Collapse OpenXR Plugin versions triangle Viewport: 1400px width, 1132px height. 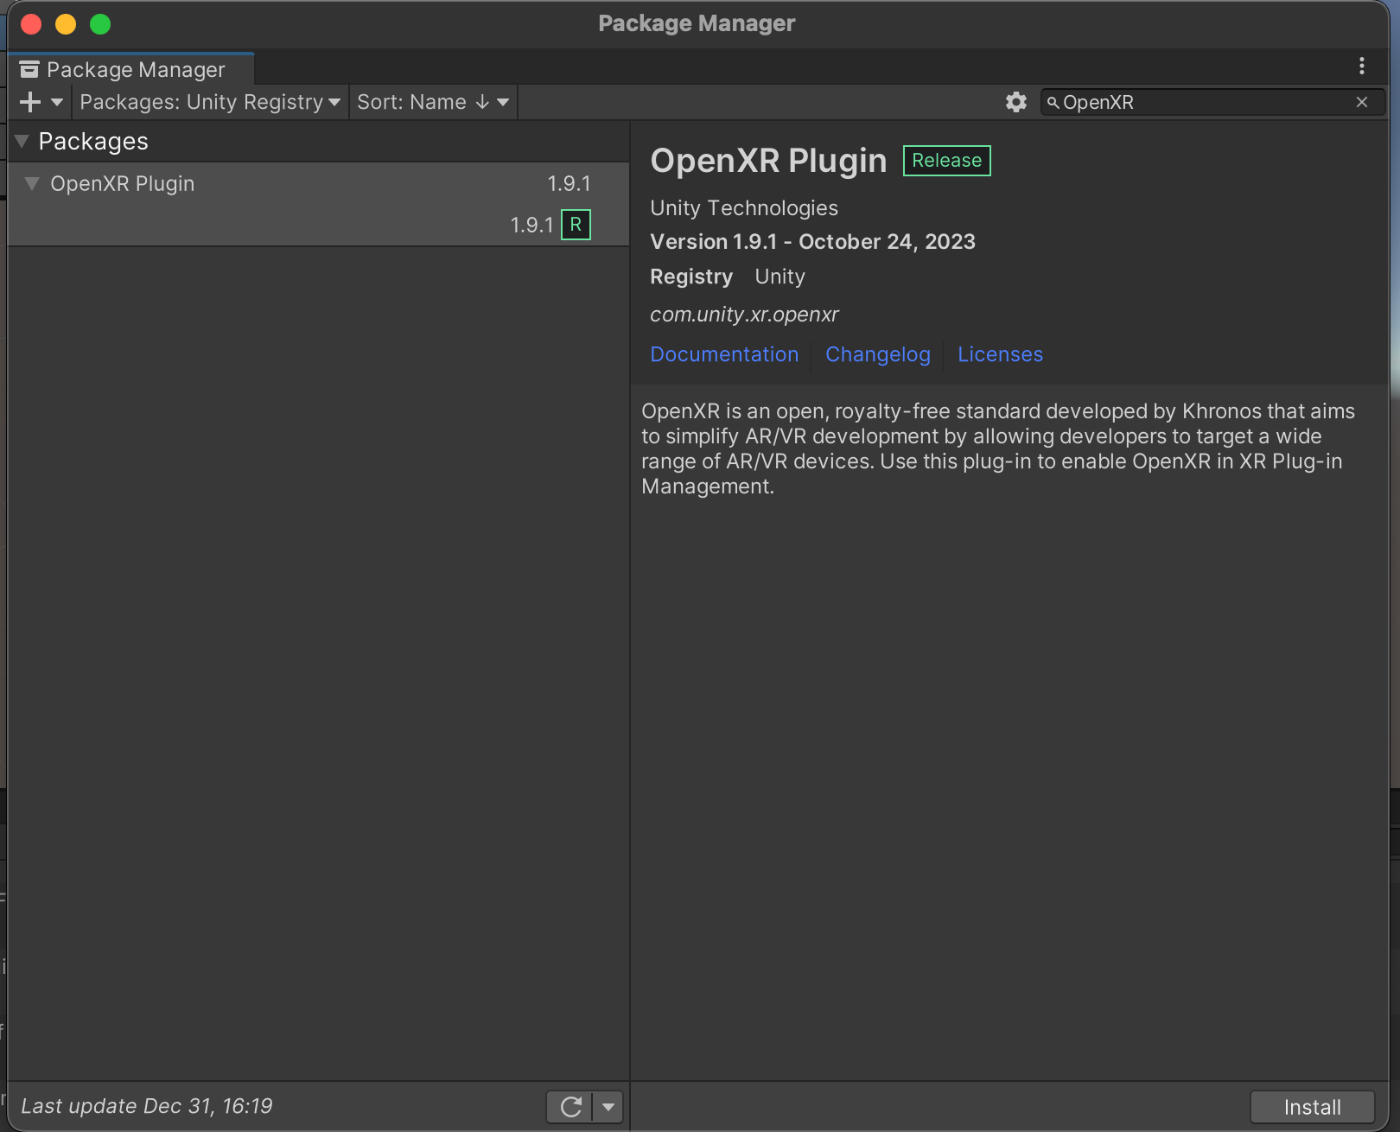32,183
